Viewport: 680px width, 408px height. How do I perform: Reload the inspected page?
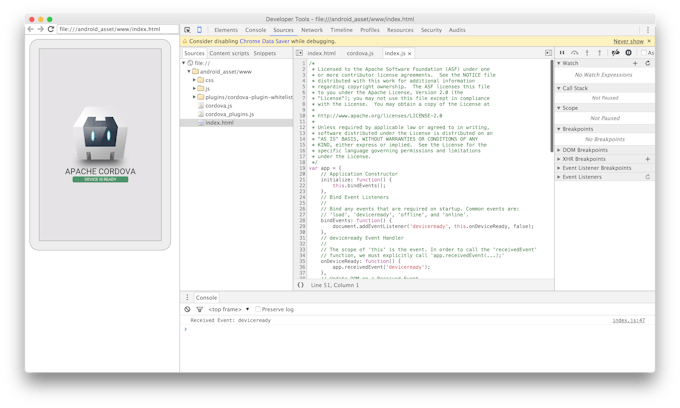pyautogui.click(x=51, y=29)
